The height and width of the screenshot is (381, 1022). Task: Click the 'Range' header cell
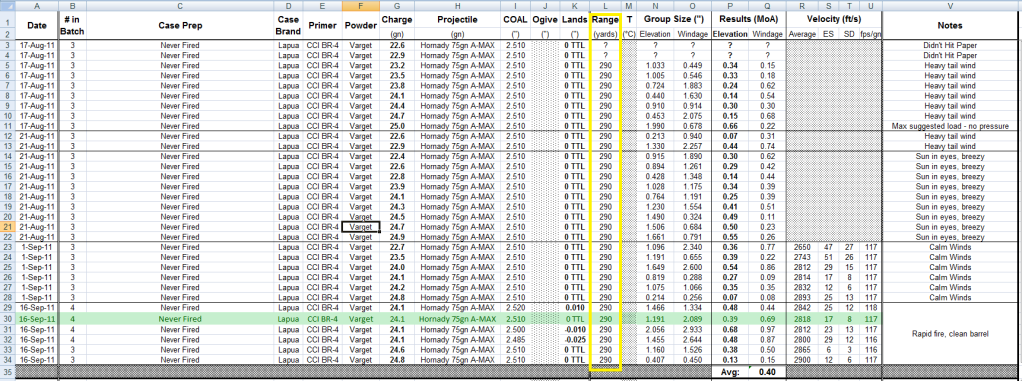(x=606, y=20)
